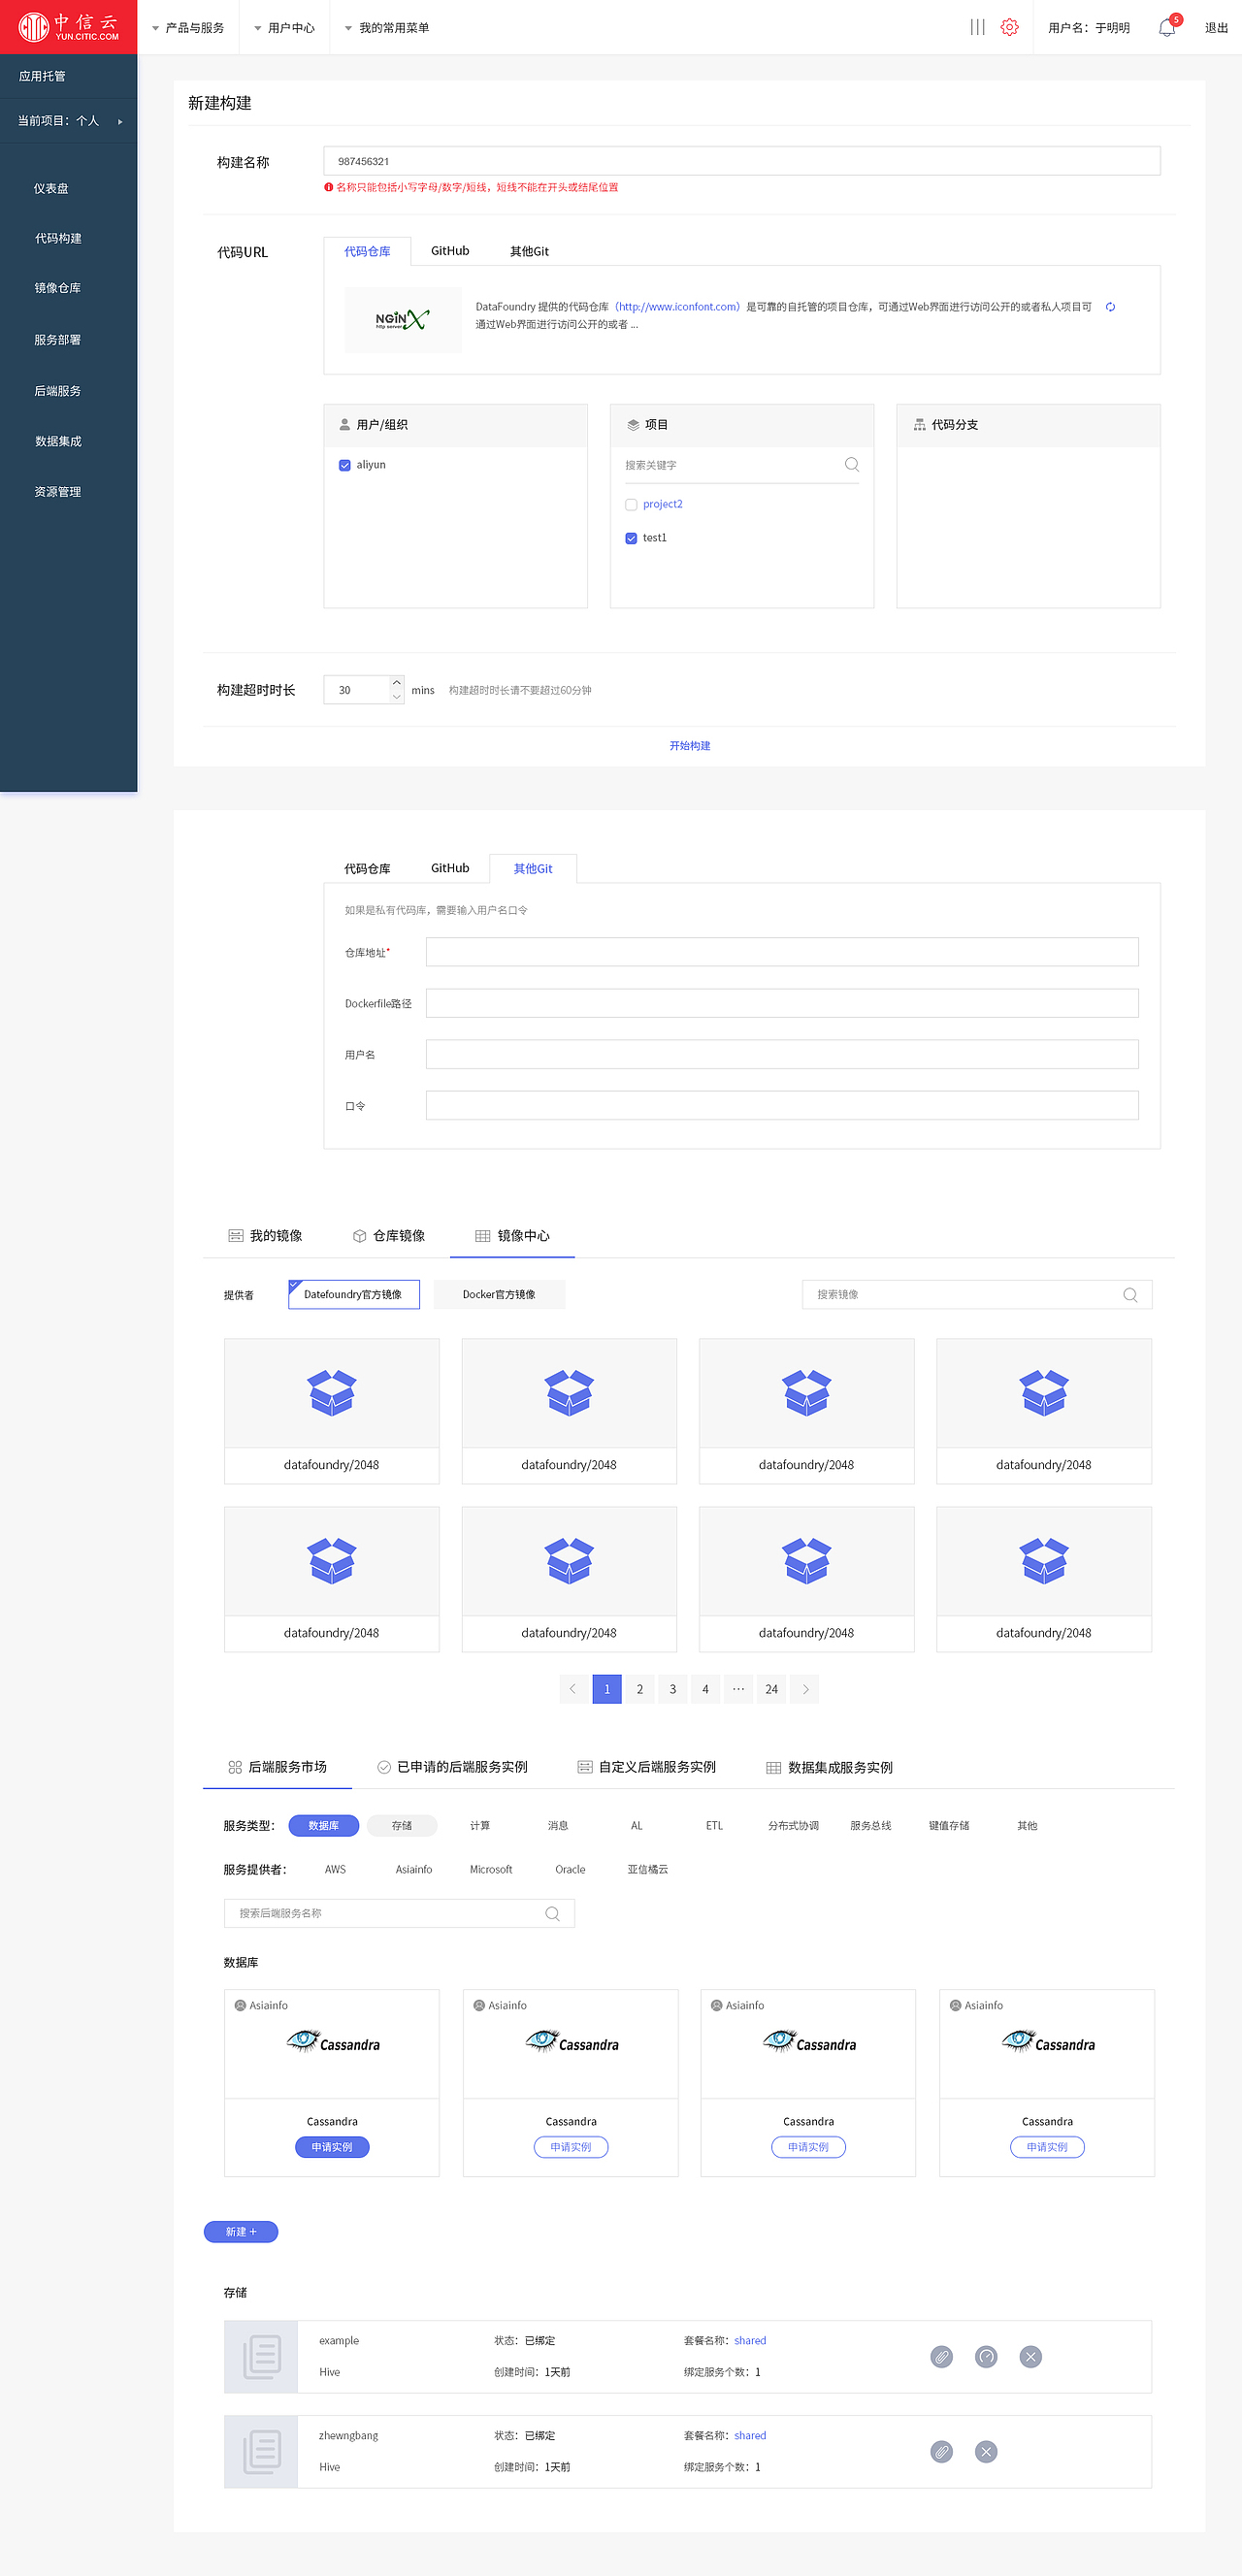Select the Datefoundry官方镜像 provider option
1242x2576 pixels.
354,1294
